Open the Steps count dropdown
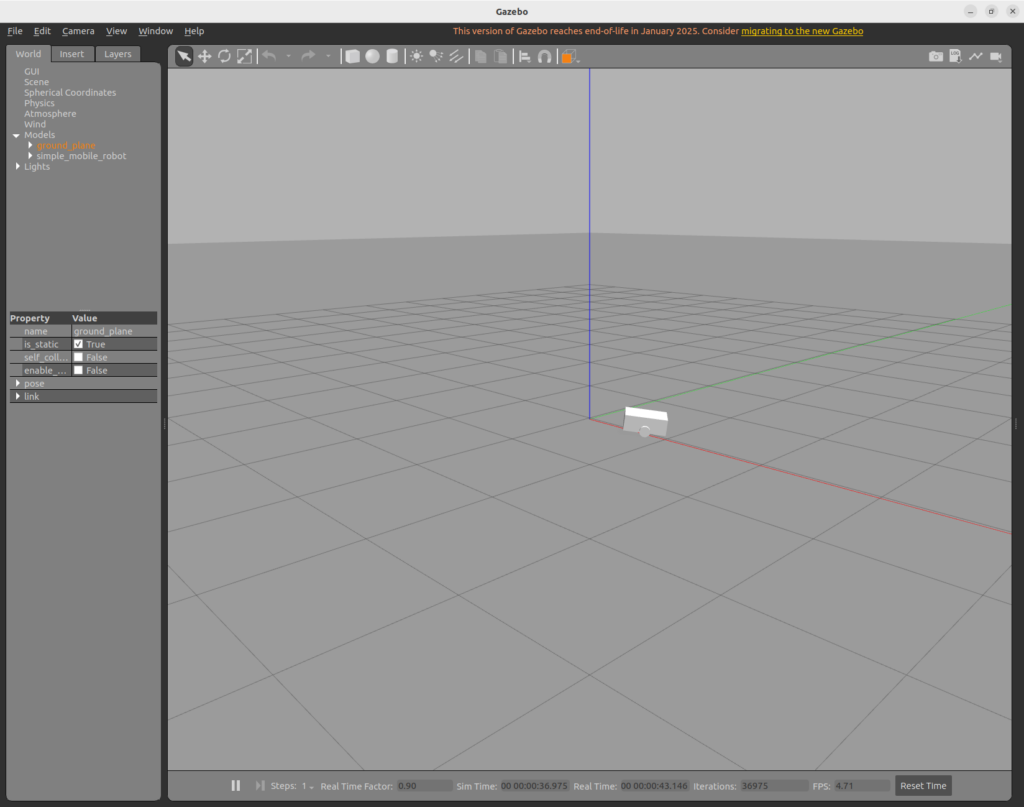This screenshot has height=807, width=1024. click(x=308, y=786)
